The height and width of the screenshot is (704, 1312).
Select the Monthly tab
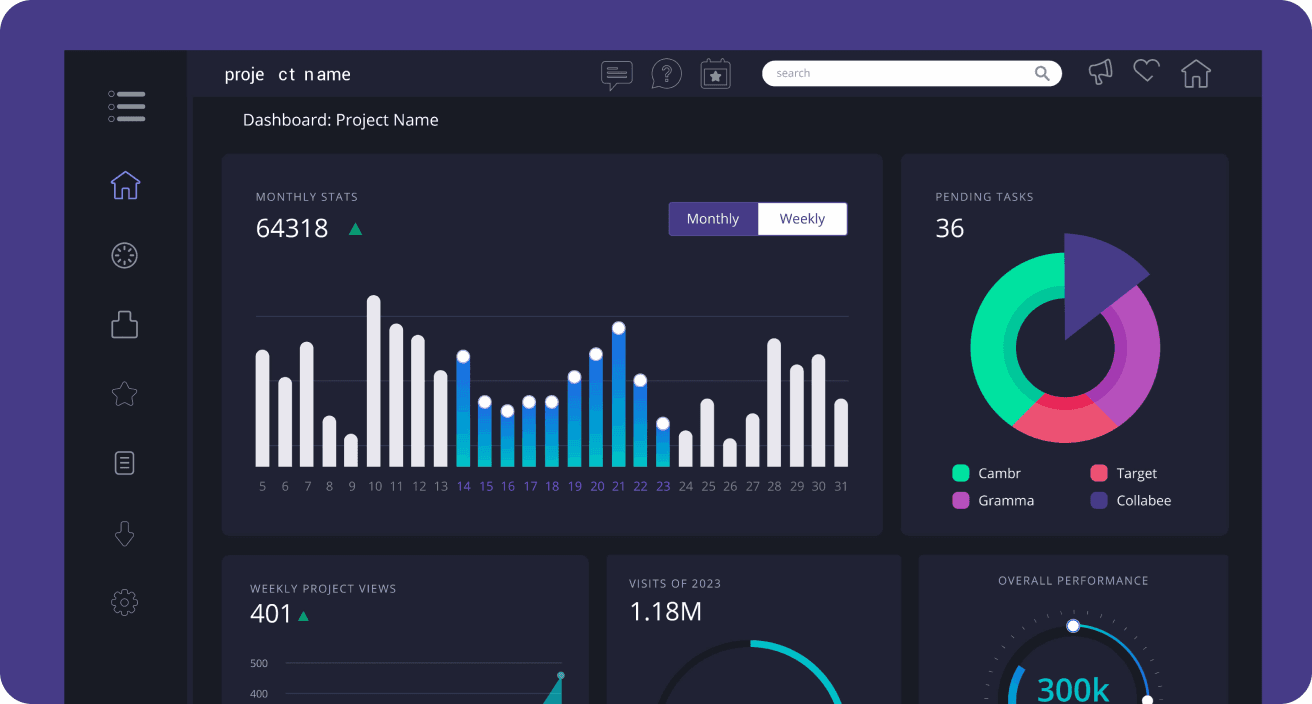click(x=713, y=218)
